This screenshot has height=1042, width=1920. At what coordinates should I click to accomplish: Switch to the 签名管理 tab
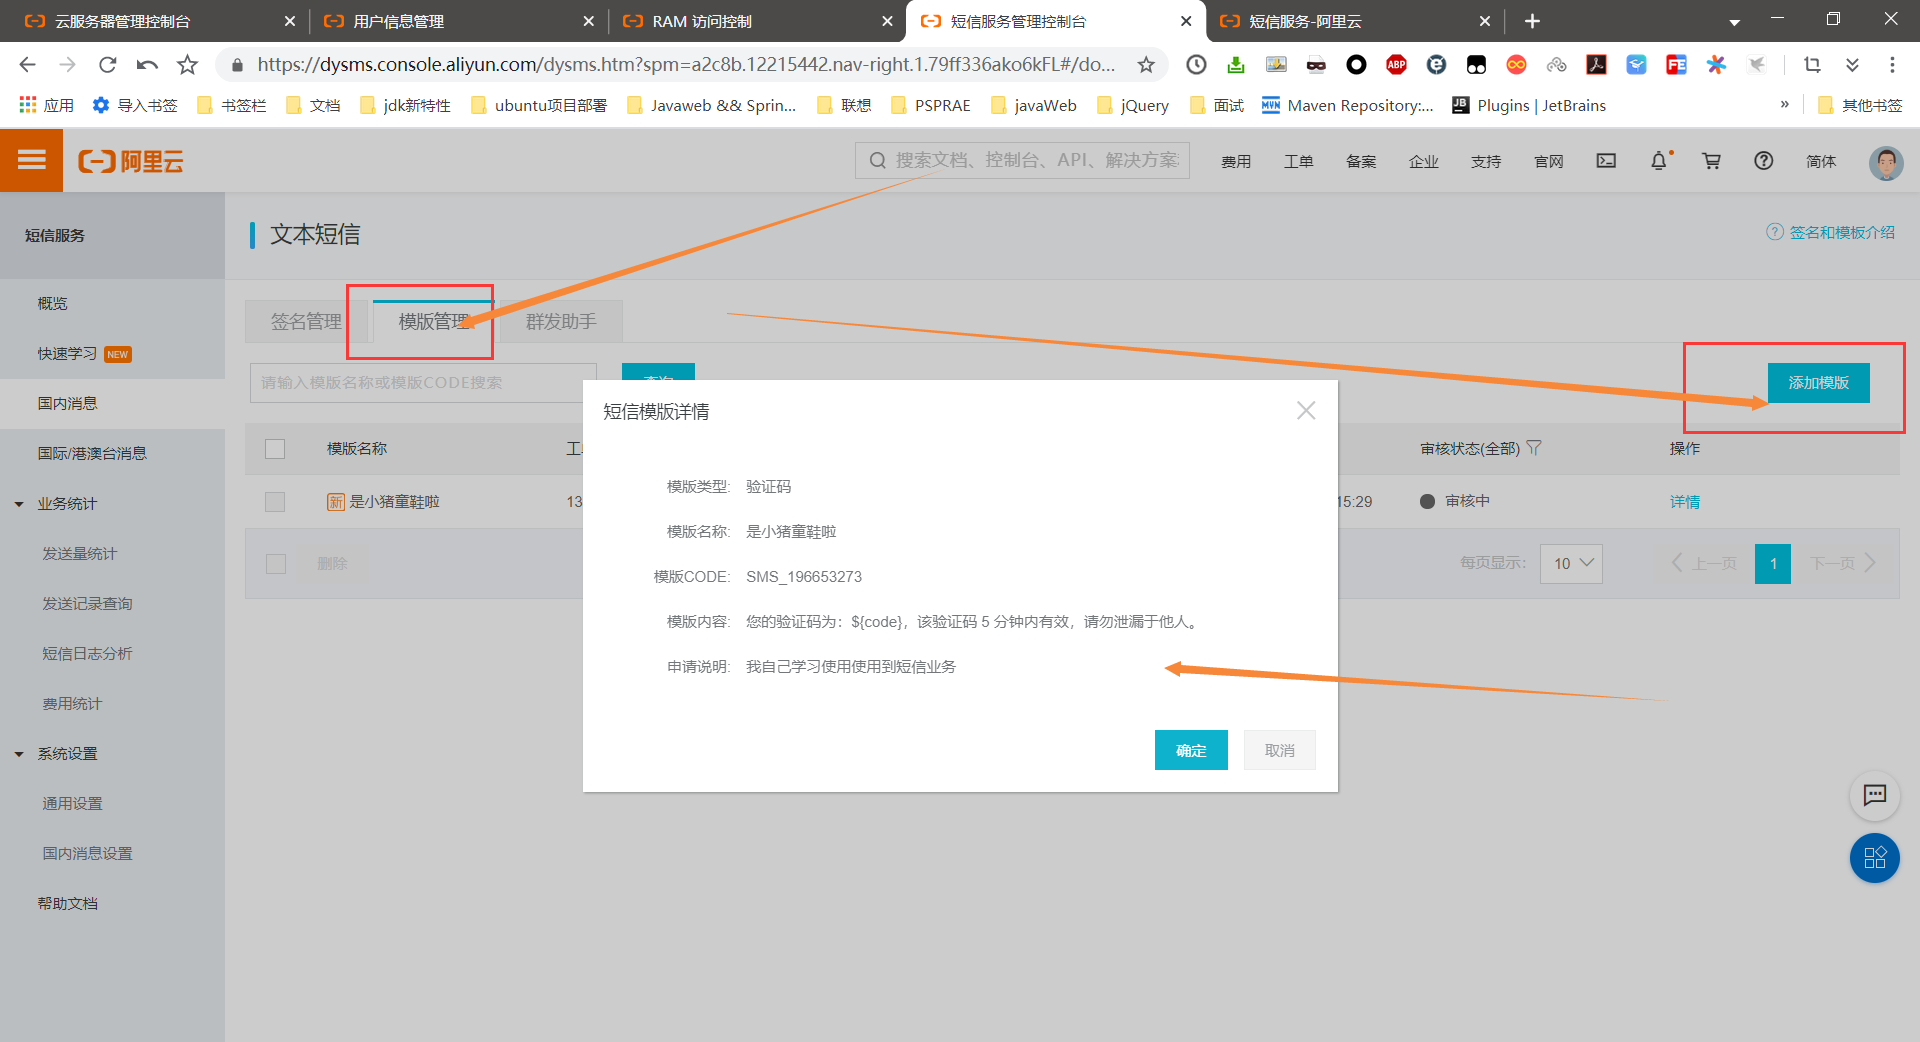[306, 322]
